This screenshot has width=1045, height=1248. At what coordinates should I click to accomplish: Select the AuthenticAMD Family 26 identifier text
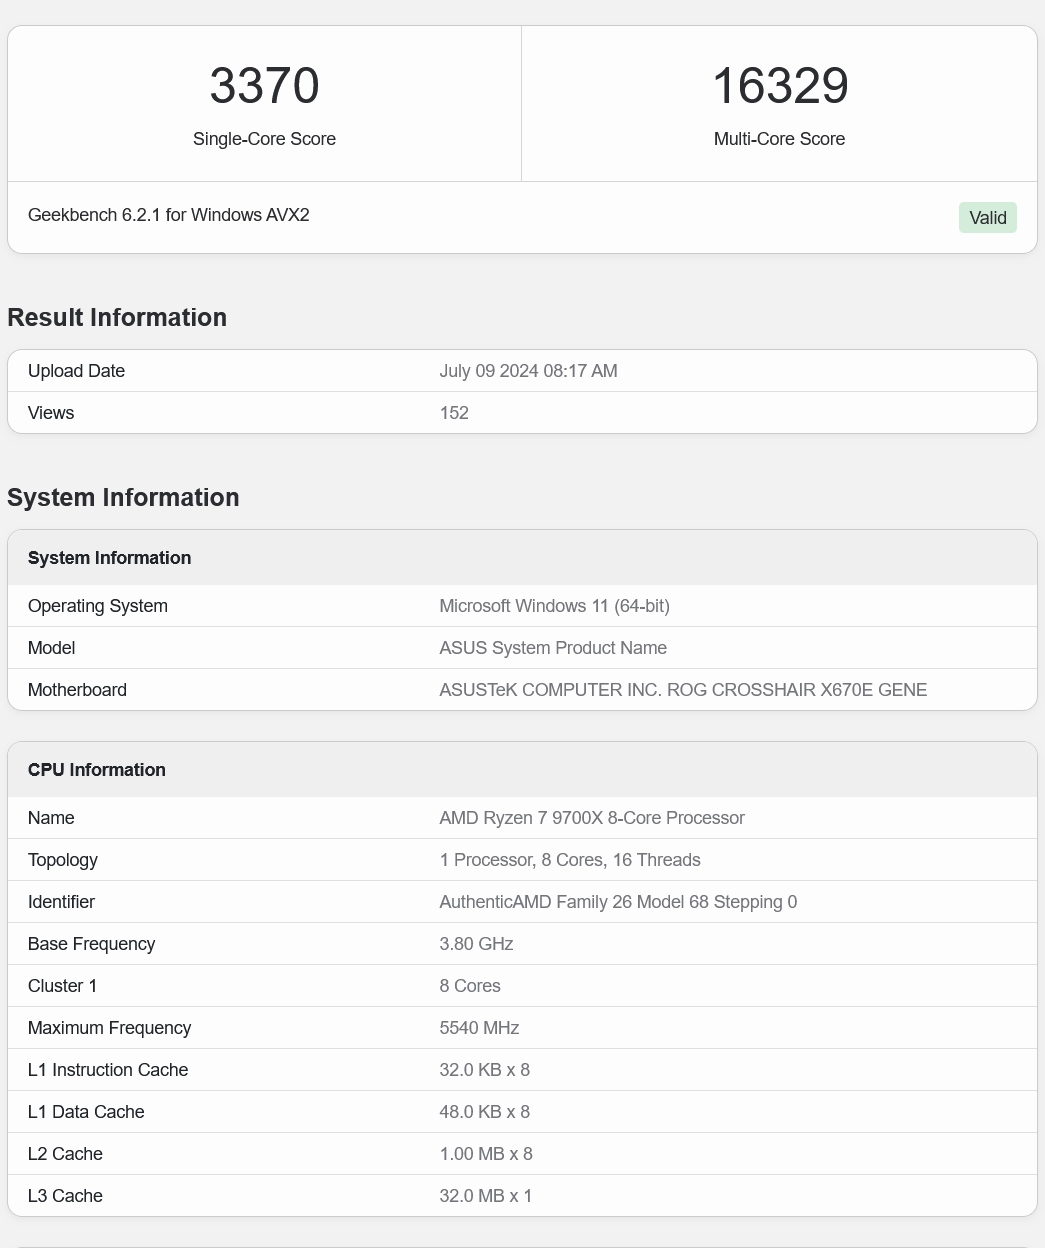[617, 902]
